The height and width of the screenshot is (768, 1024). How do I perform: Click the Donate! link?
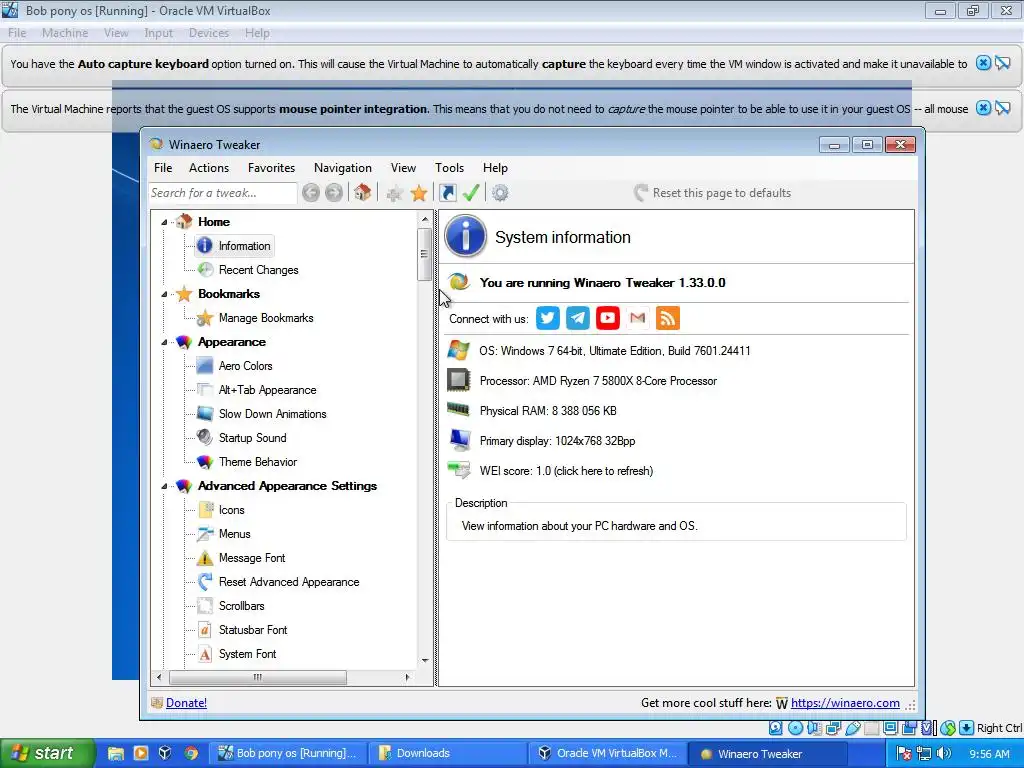(186, 703)
